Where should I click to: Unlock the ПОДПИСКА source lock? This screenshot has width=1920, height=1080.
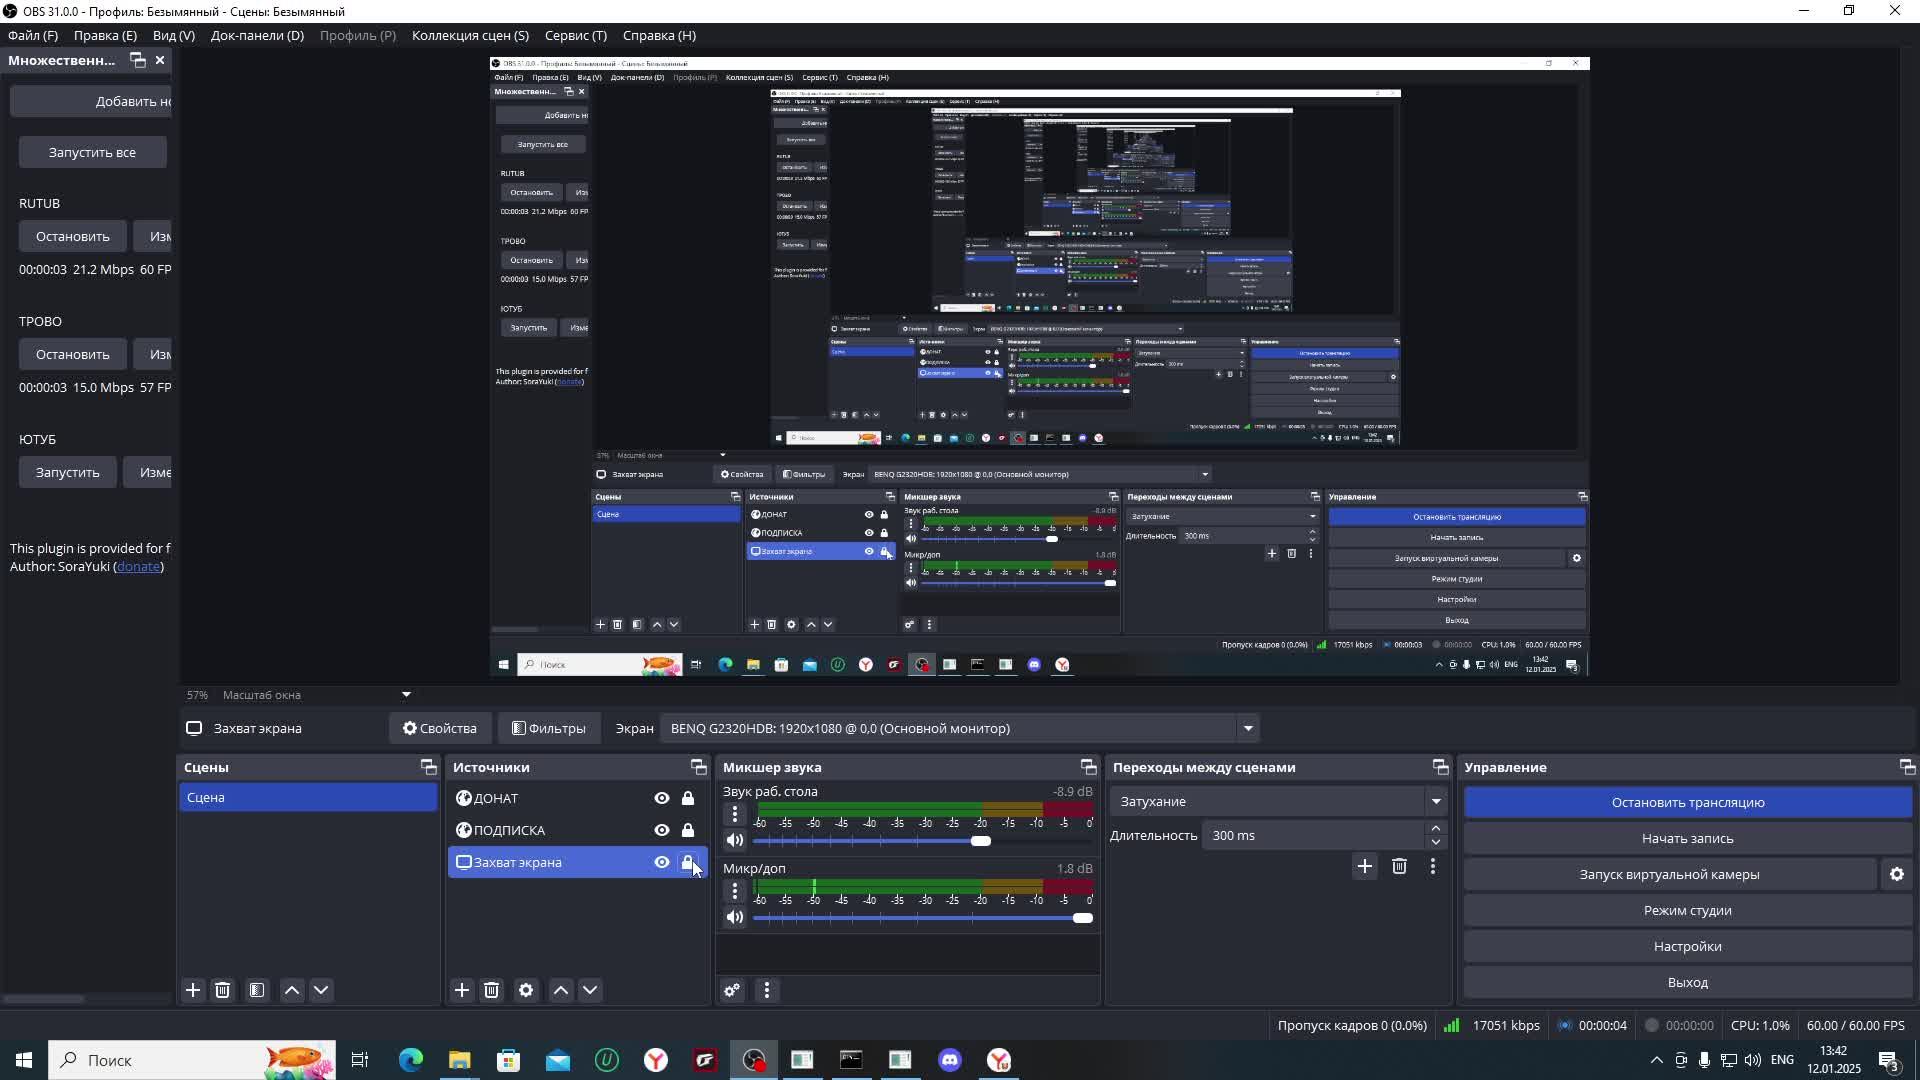[688, 830]
